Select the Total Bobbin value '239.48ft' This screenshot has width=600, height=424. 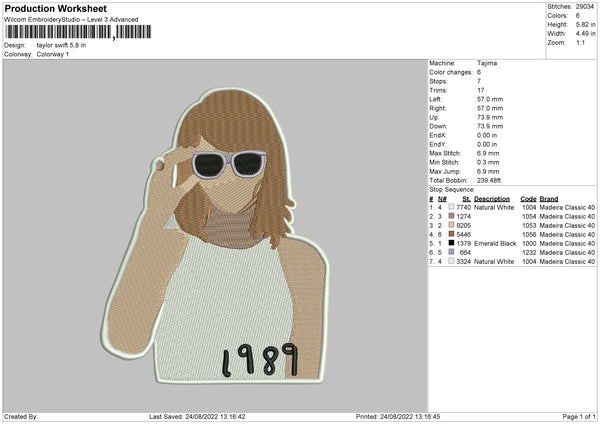pos(489,180)
